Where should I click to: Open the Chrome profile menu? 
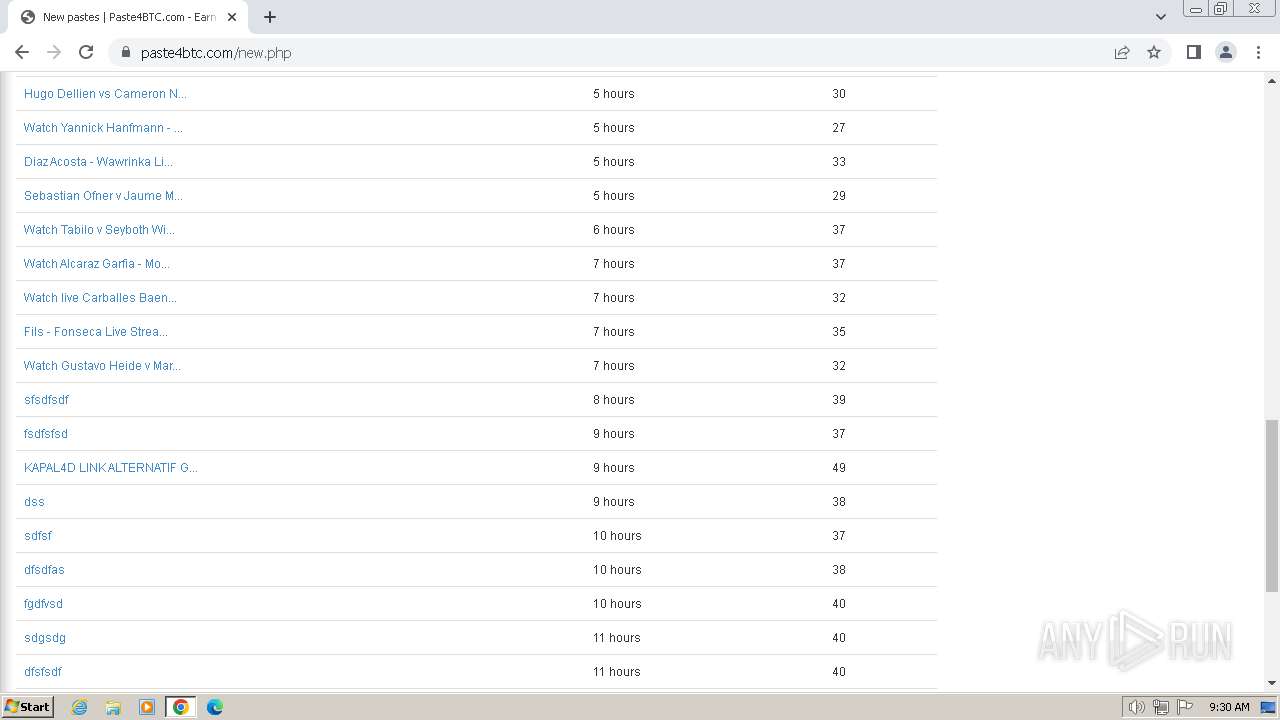coord(1225,52)
